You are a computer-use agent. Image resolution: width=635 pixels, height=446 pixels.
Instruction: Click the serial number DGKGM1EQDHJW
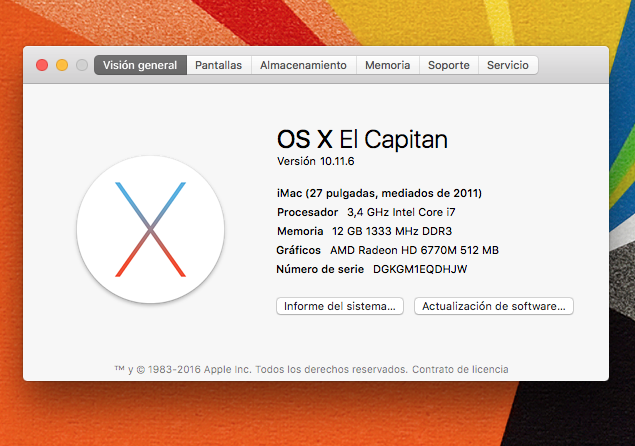click(x=420, y=269)
